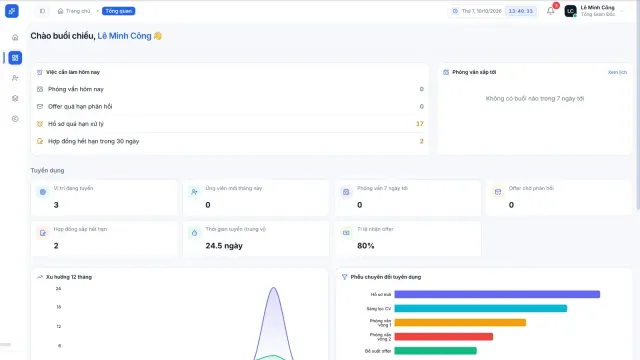The image size is (640, 360).
Task: Click the Vị trí đang tuyển value 3
Action: (x=56, y=205)
